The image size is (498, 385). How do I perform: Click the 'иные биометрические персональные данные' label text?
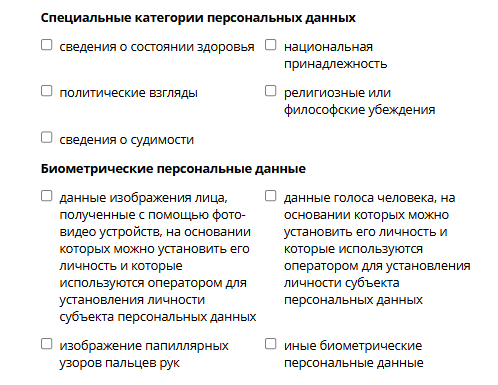pos(354,354)
